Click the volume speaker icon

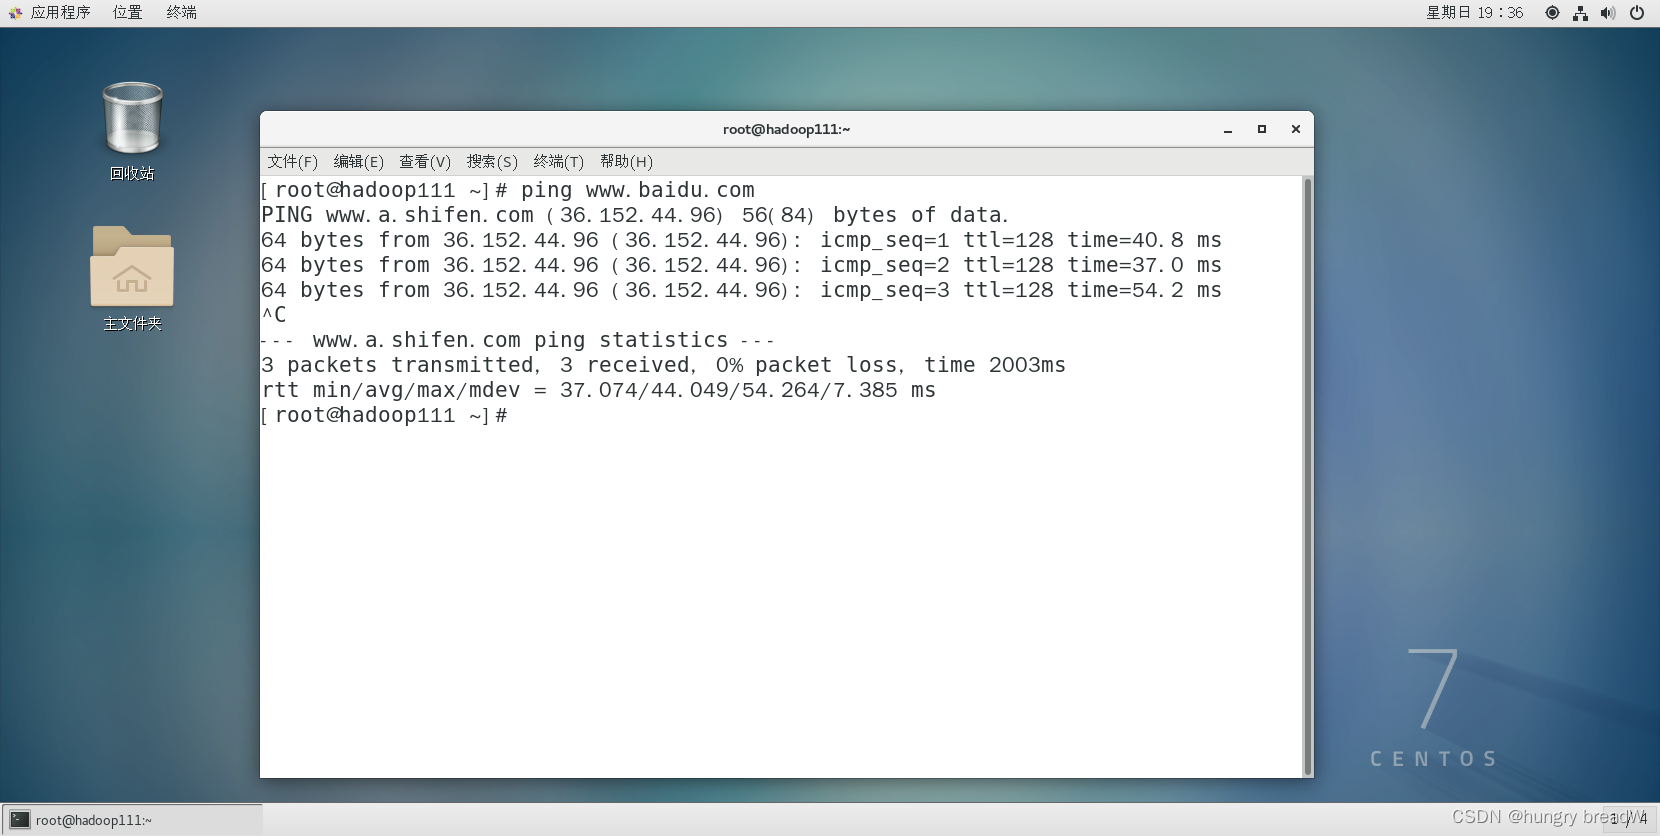pyautogui.click(x=1608, y=13)
